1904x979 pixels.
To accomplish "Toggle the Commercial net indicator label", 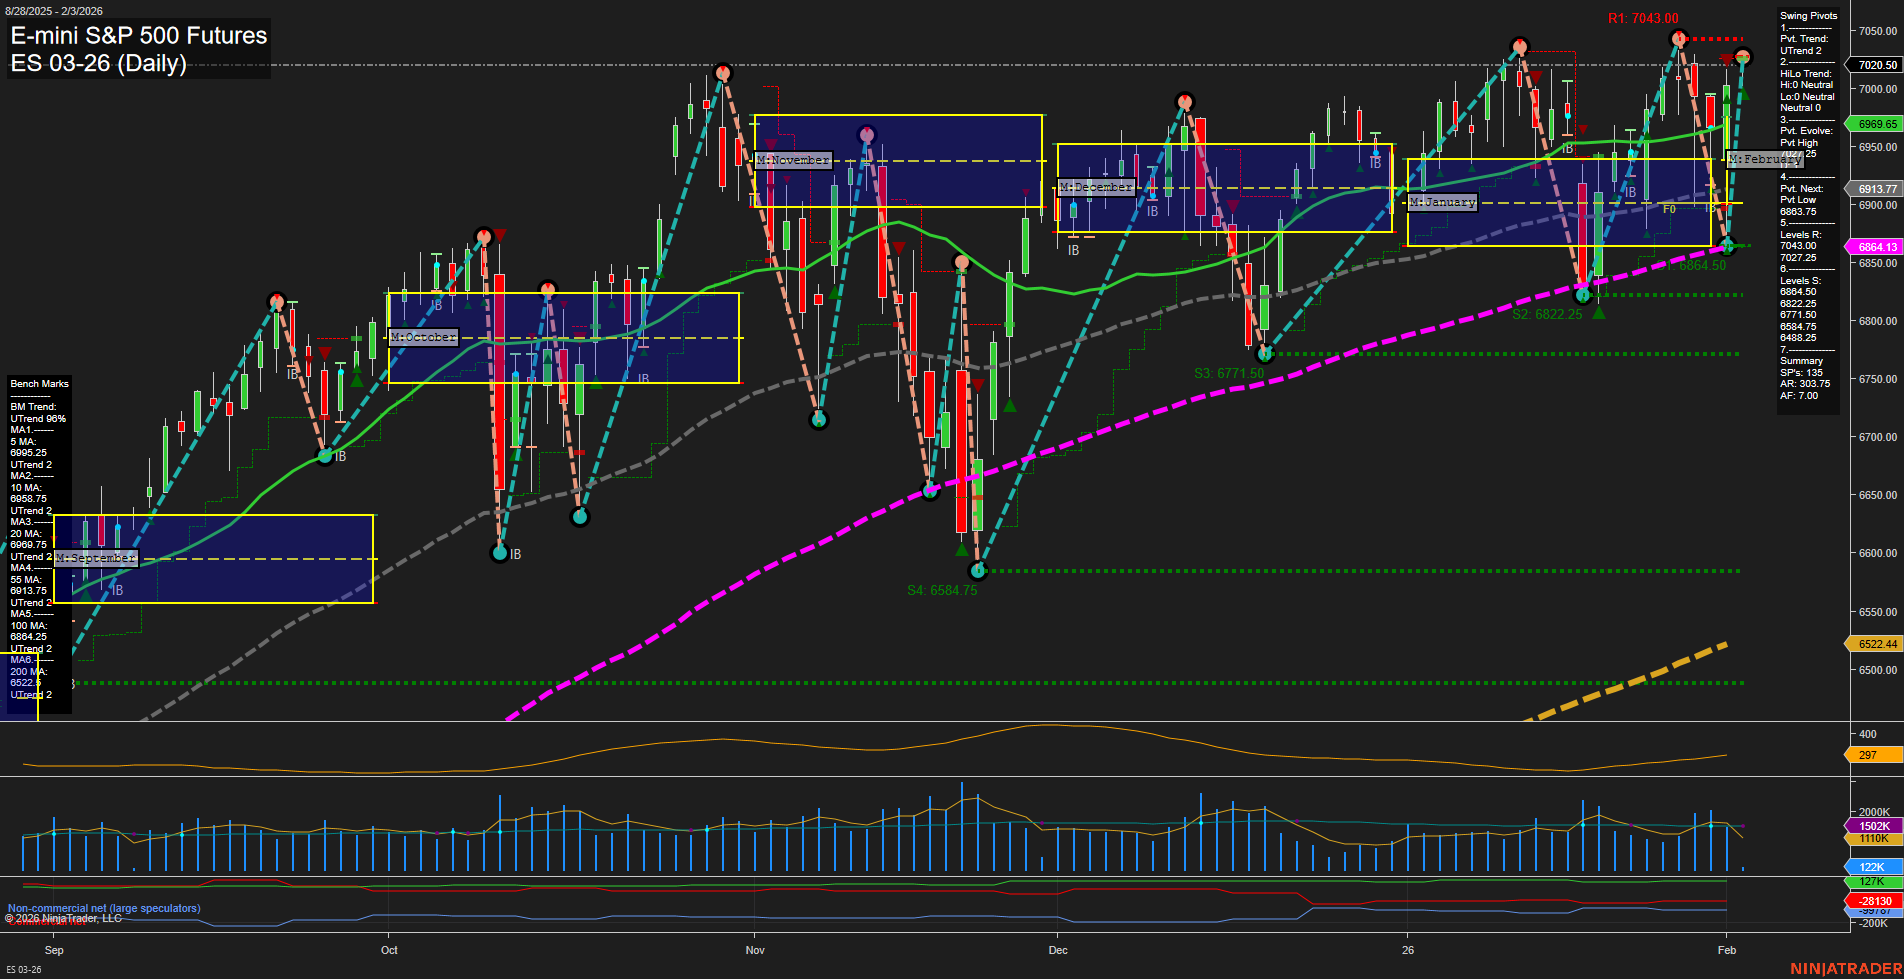I will coord(45,922).
